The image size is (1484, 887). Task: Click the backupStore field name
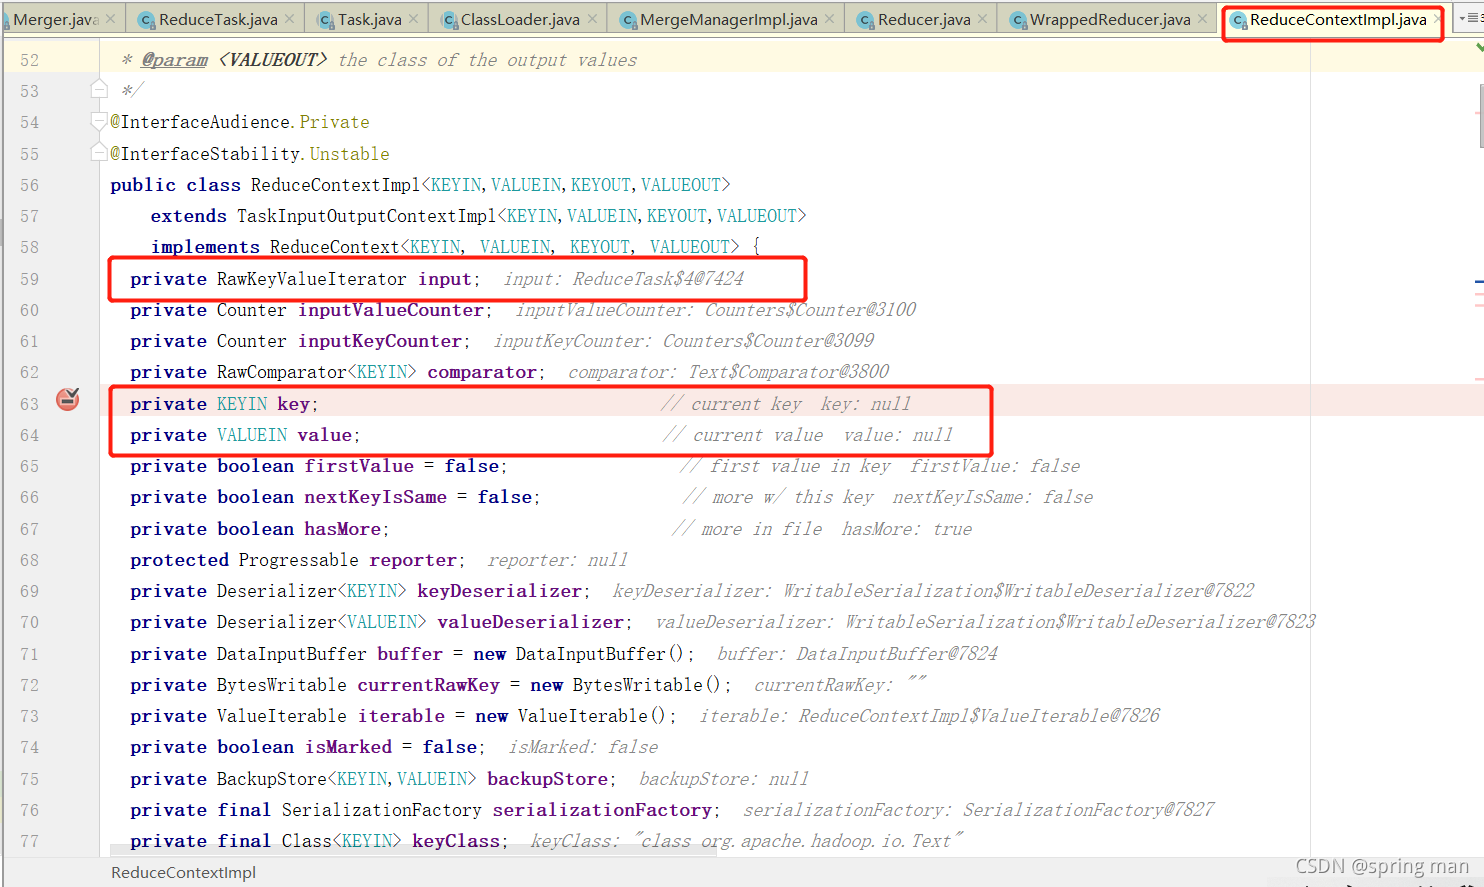(x=547, y=779)
